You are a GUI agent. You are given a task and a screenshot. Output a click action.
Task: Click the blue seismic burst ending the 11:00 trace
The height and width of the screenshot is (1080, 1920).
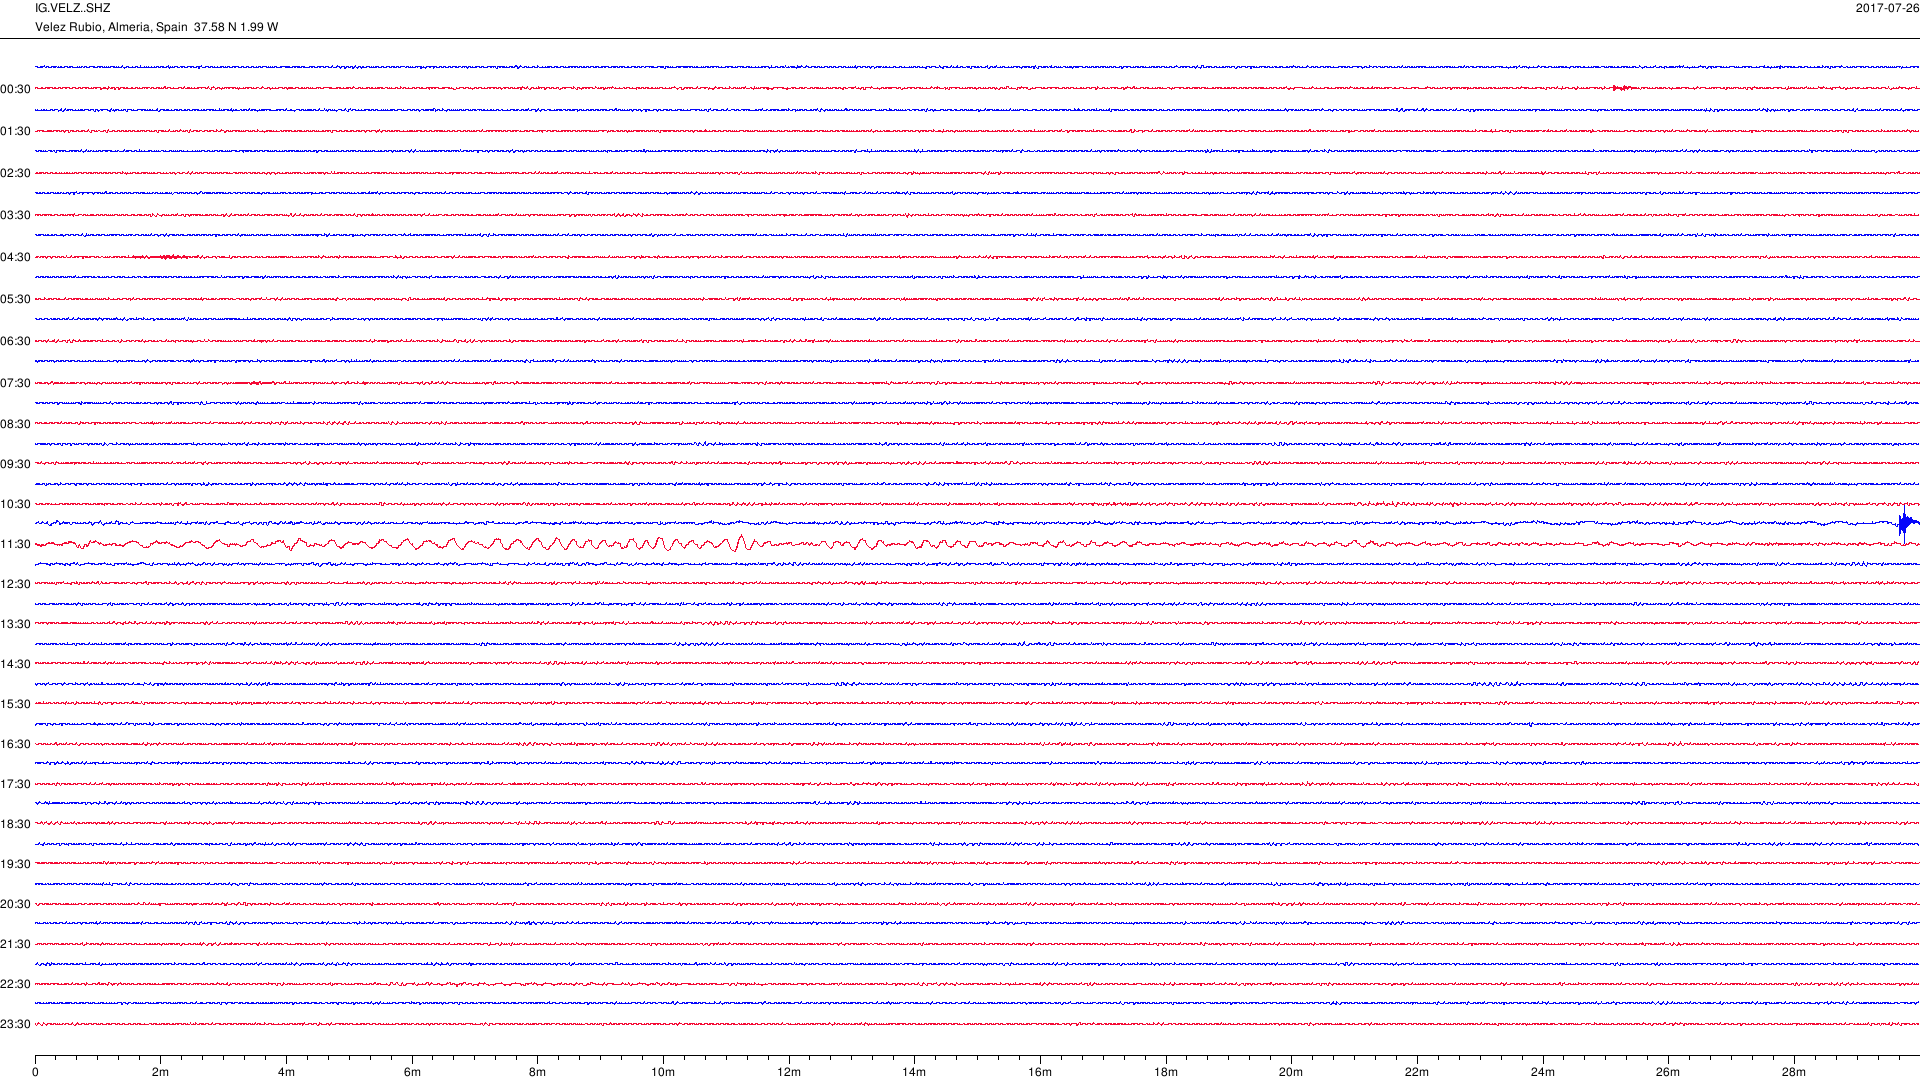click(x=1906, y=523)
